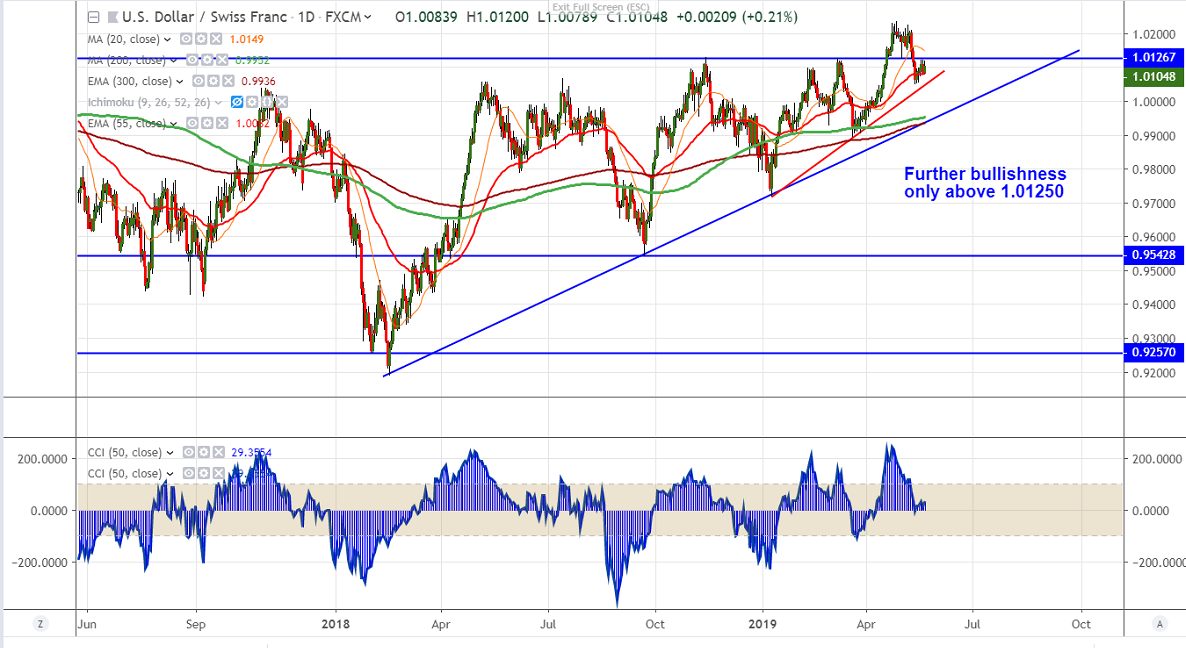The height and width of the screenshot is (648, 1186).
Task: Hide the MA (20, close) indicator
Action: (x=187, y=39)
